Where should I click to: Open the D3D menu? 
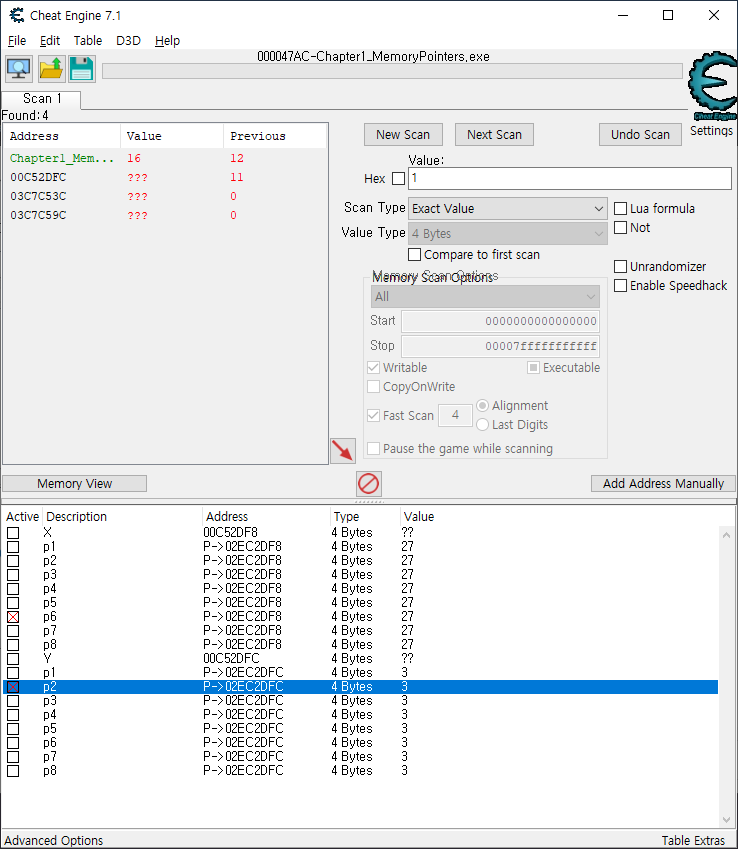[x=128, y=41]
